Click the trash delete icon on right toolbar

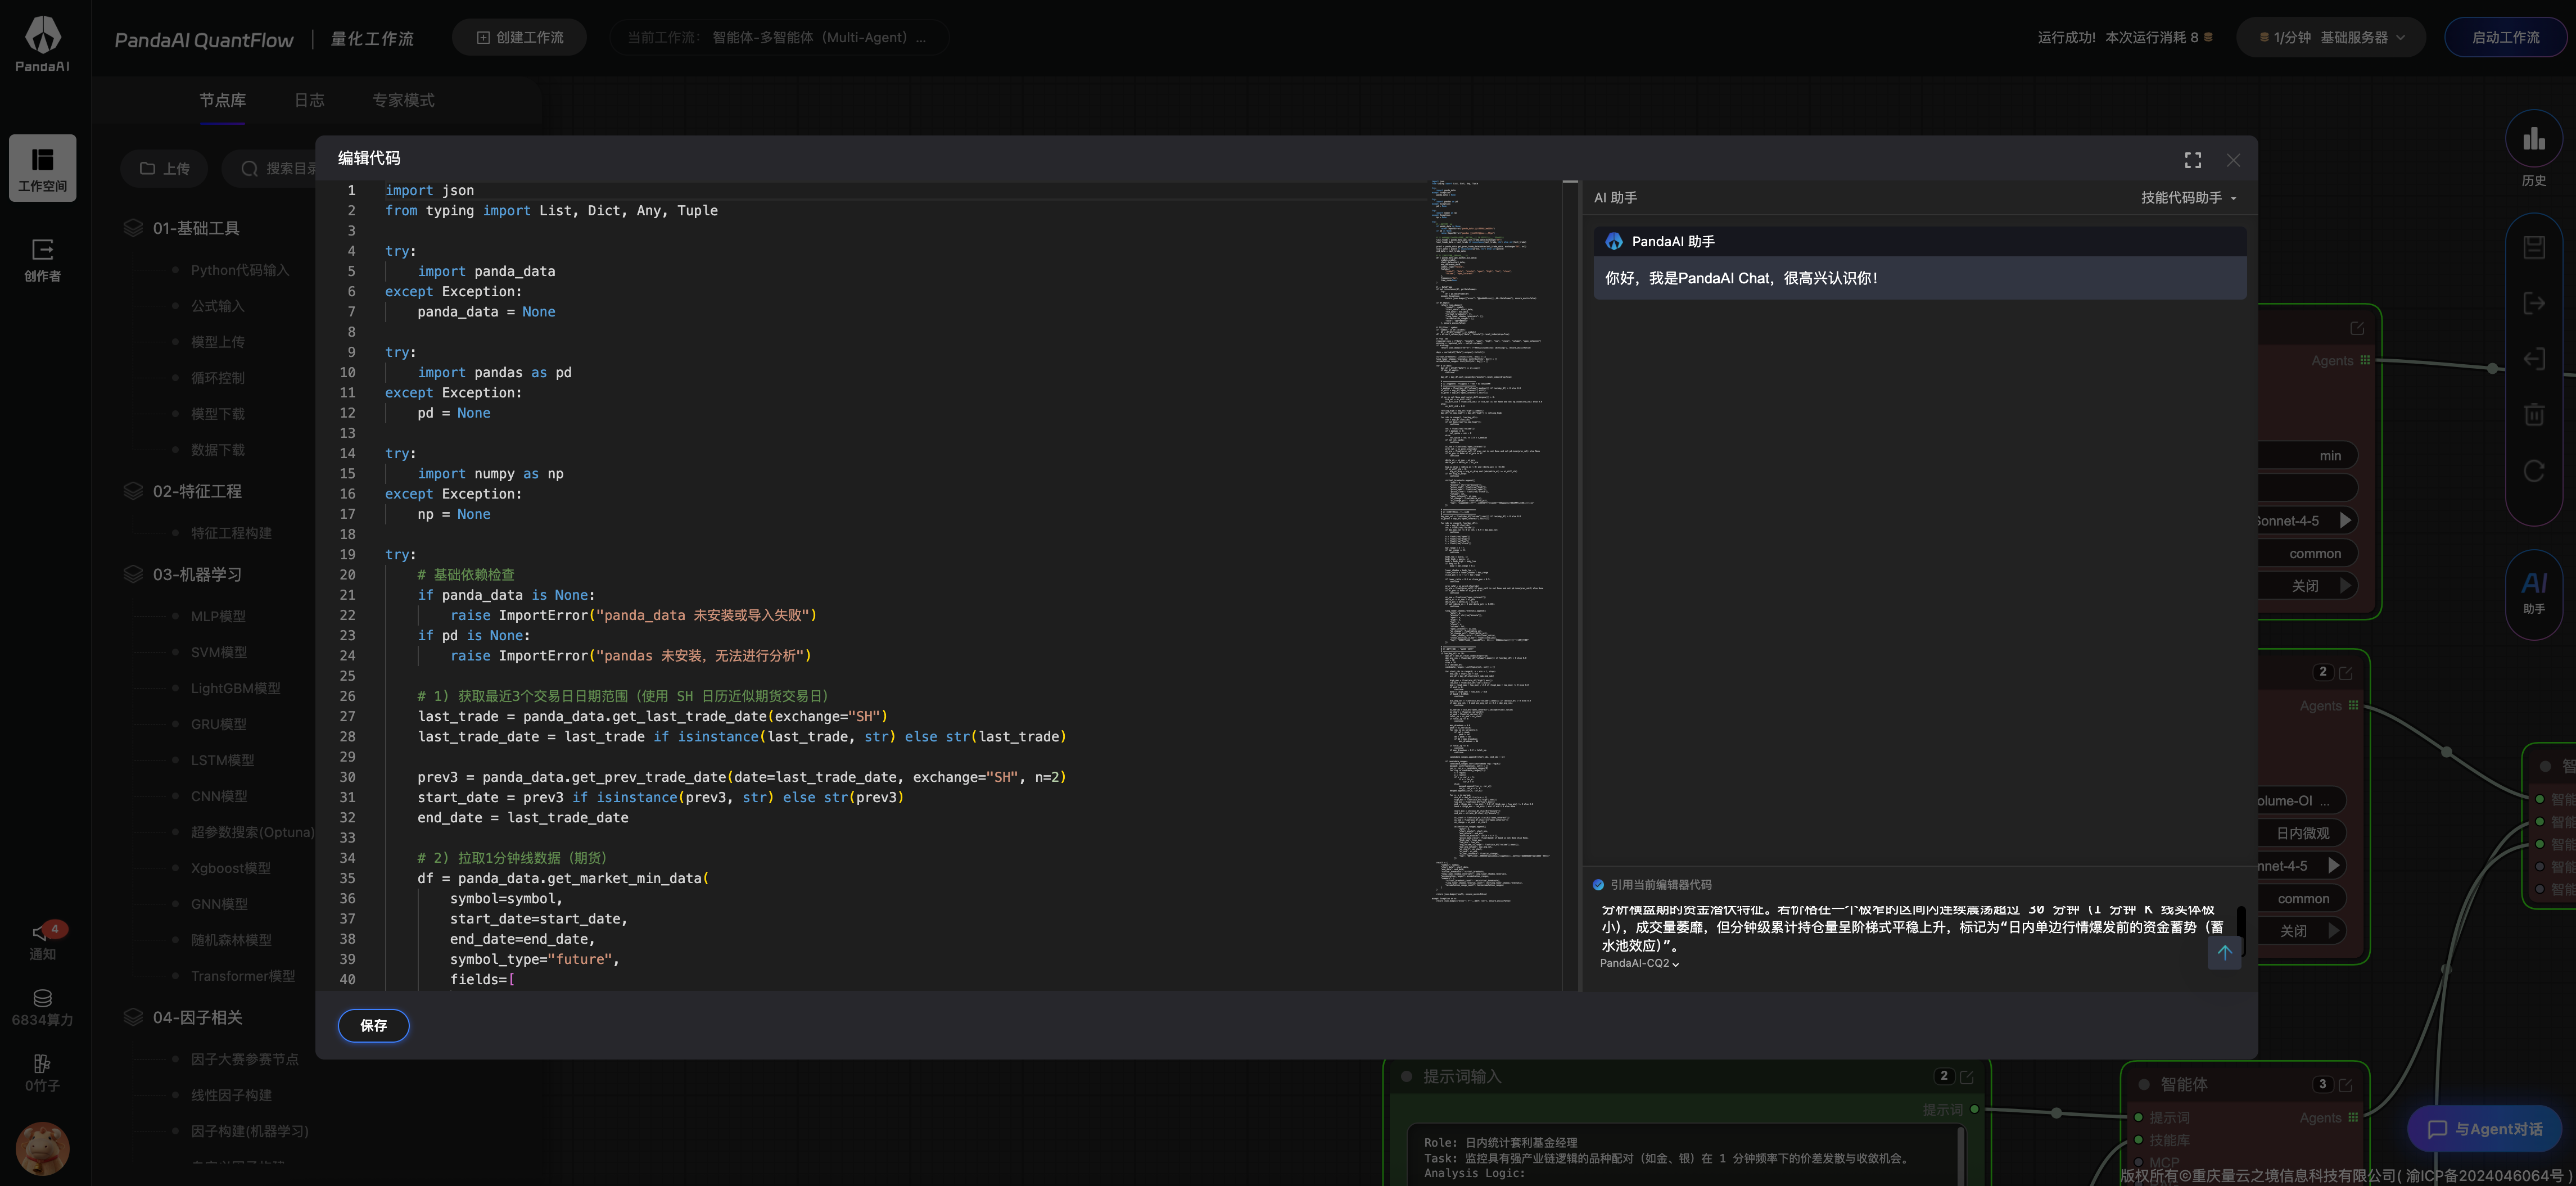[x=2533, y=414]
